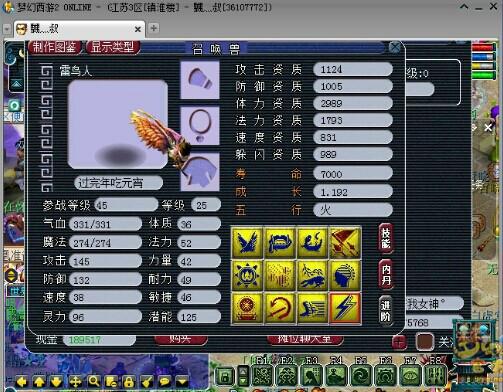Click the top pet bracer equipment slot
Viewport: 503px width, 392px height.
[200, 80]
